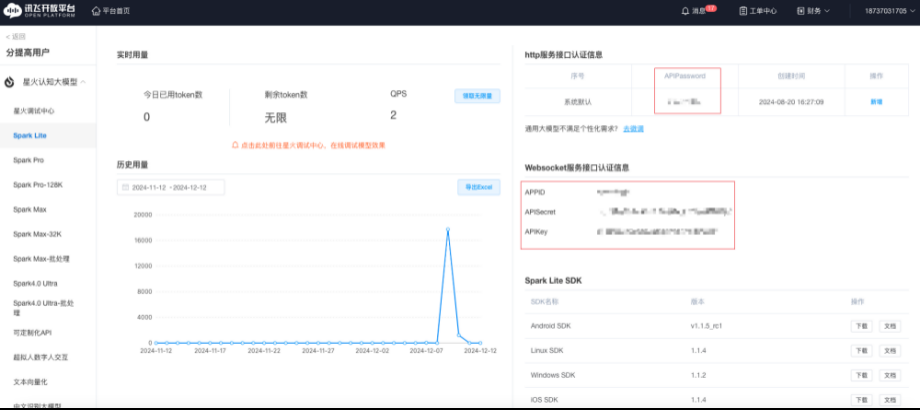920x410 pixels.
Task: Open 文本向量化 in the sidebar
Action: 30,382
